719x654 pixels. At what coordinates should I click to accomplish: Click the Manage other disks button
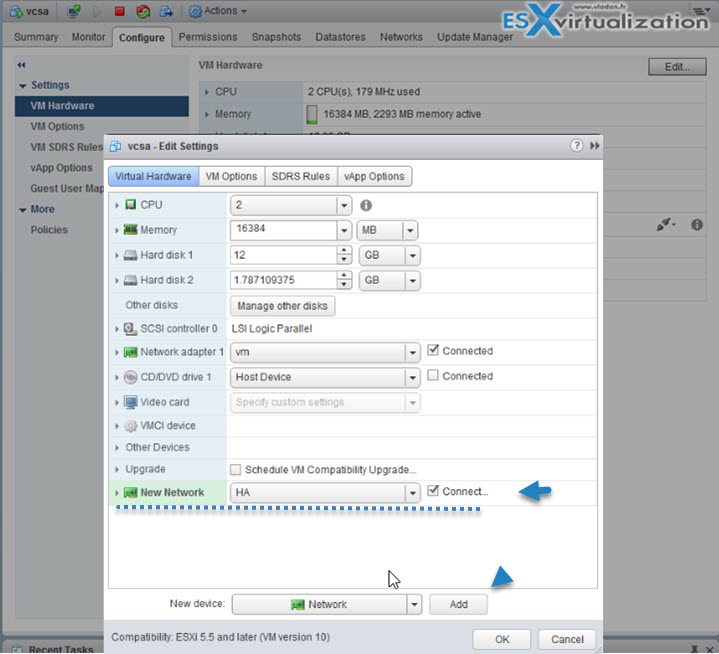281,305
